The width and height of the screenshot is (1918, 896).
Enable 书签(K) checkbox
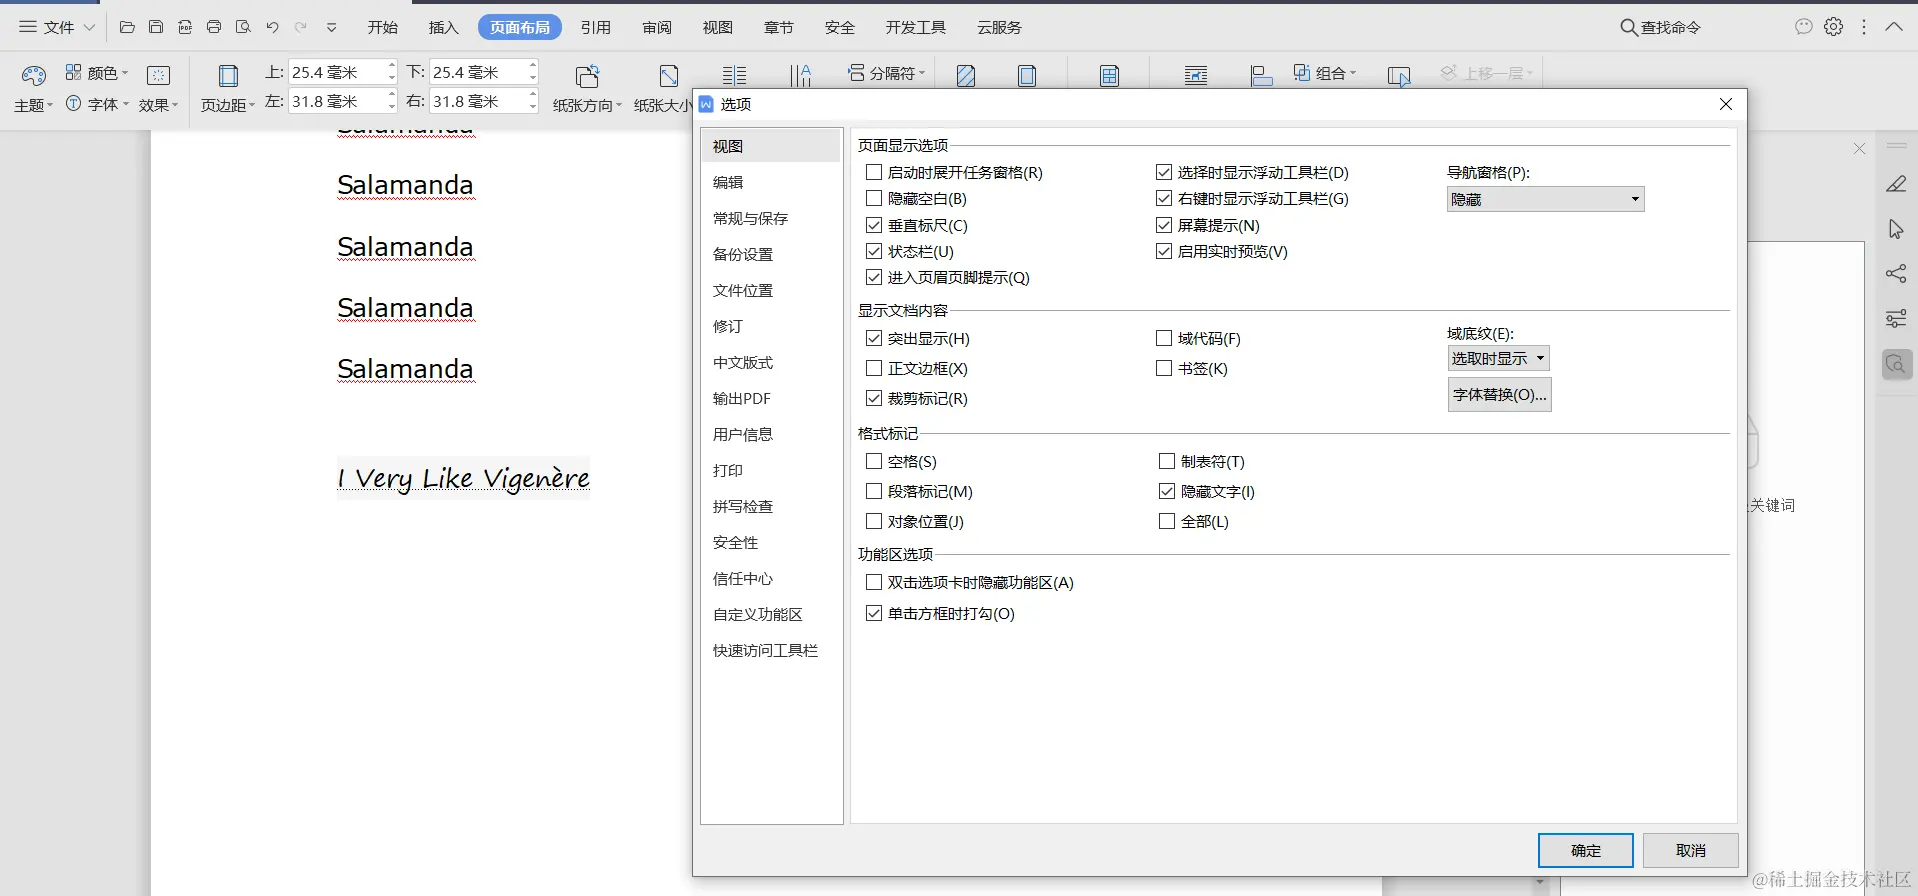point(1164,368)
